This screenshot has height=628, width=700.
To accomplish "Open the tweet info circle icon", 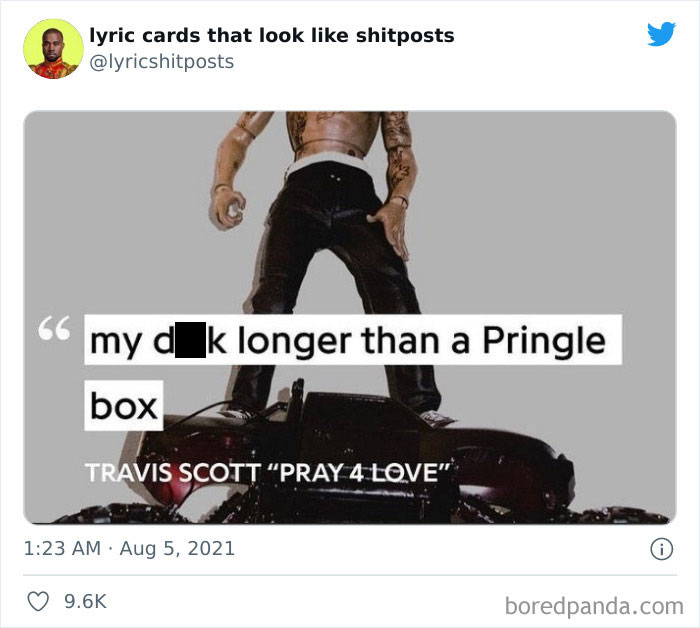I will pyautogui.click(x=661, y=549).
